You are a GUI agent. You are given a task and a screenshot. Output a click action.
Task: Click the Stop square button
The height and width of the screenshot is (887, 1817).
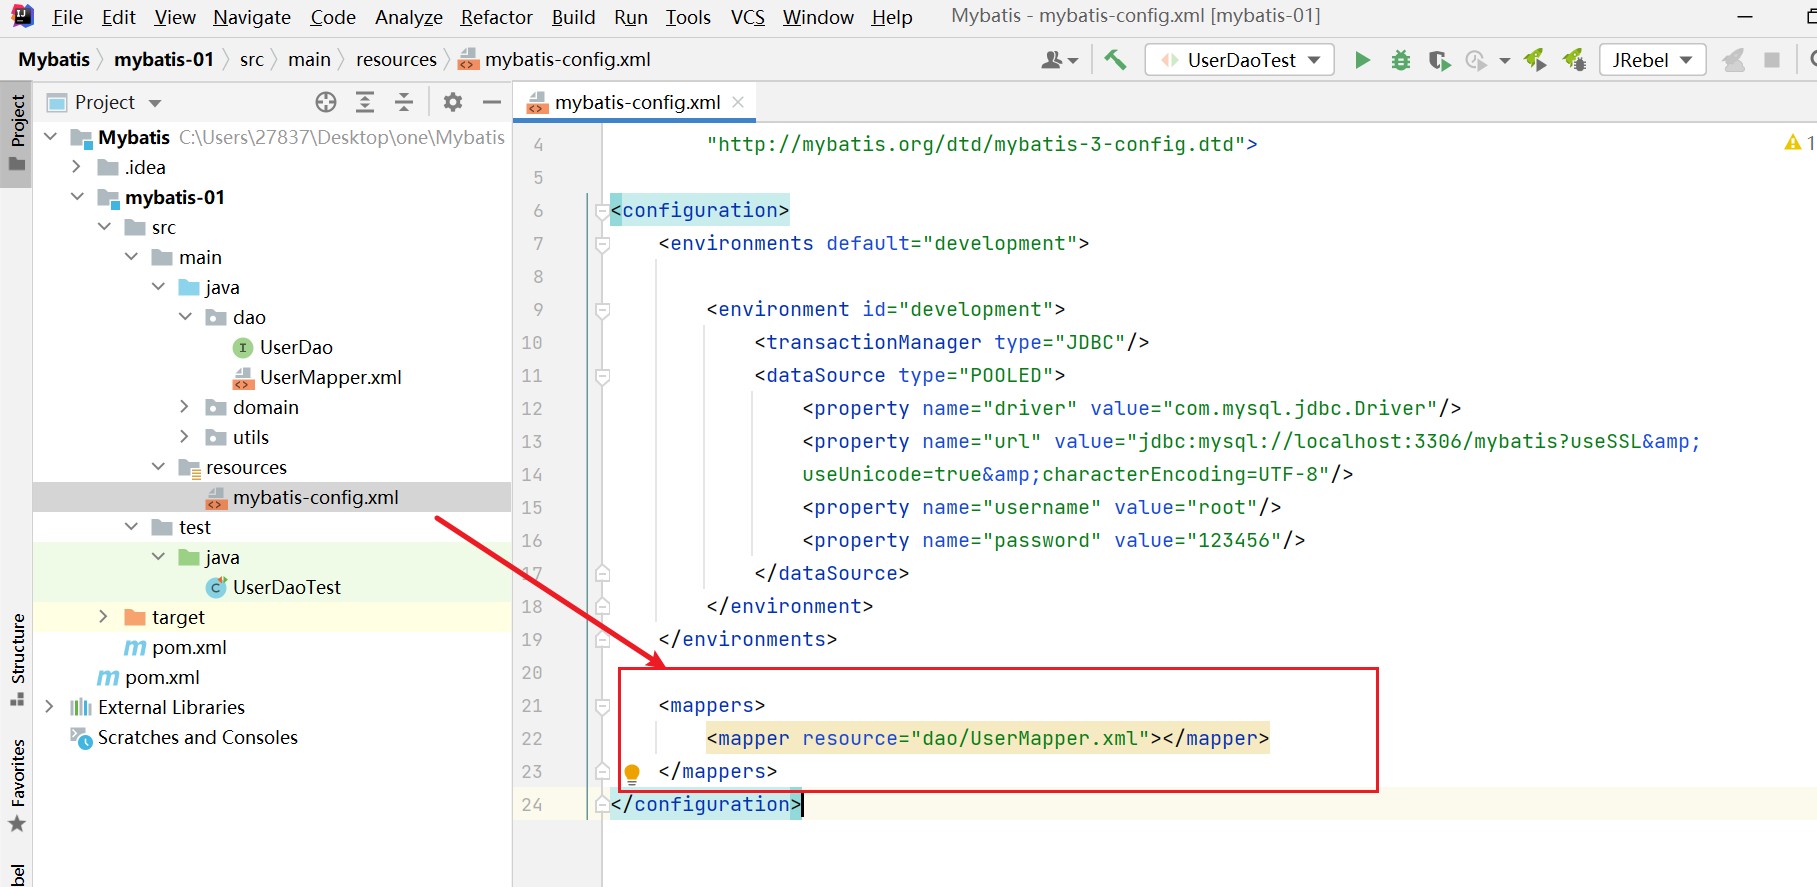(x=1772, y=60)
